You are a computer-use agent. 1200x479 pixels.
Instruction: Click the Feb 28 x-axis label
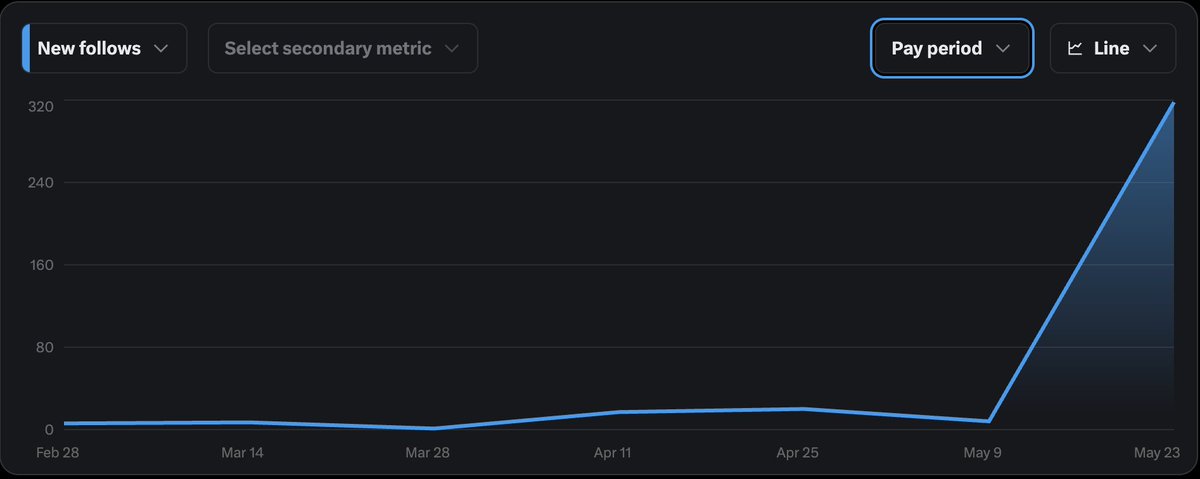[57, 453]
